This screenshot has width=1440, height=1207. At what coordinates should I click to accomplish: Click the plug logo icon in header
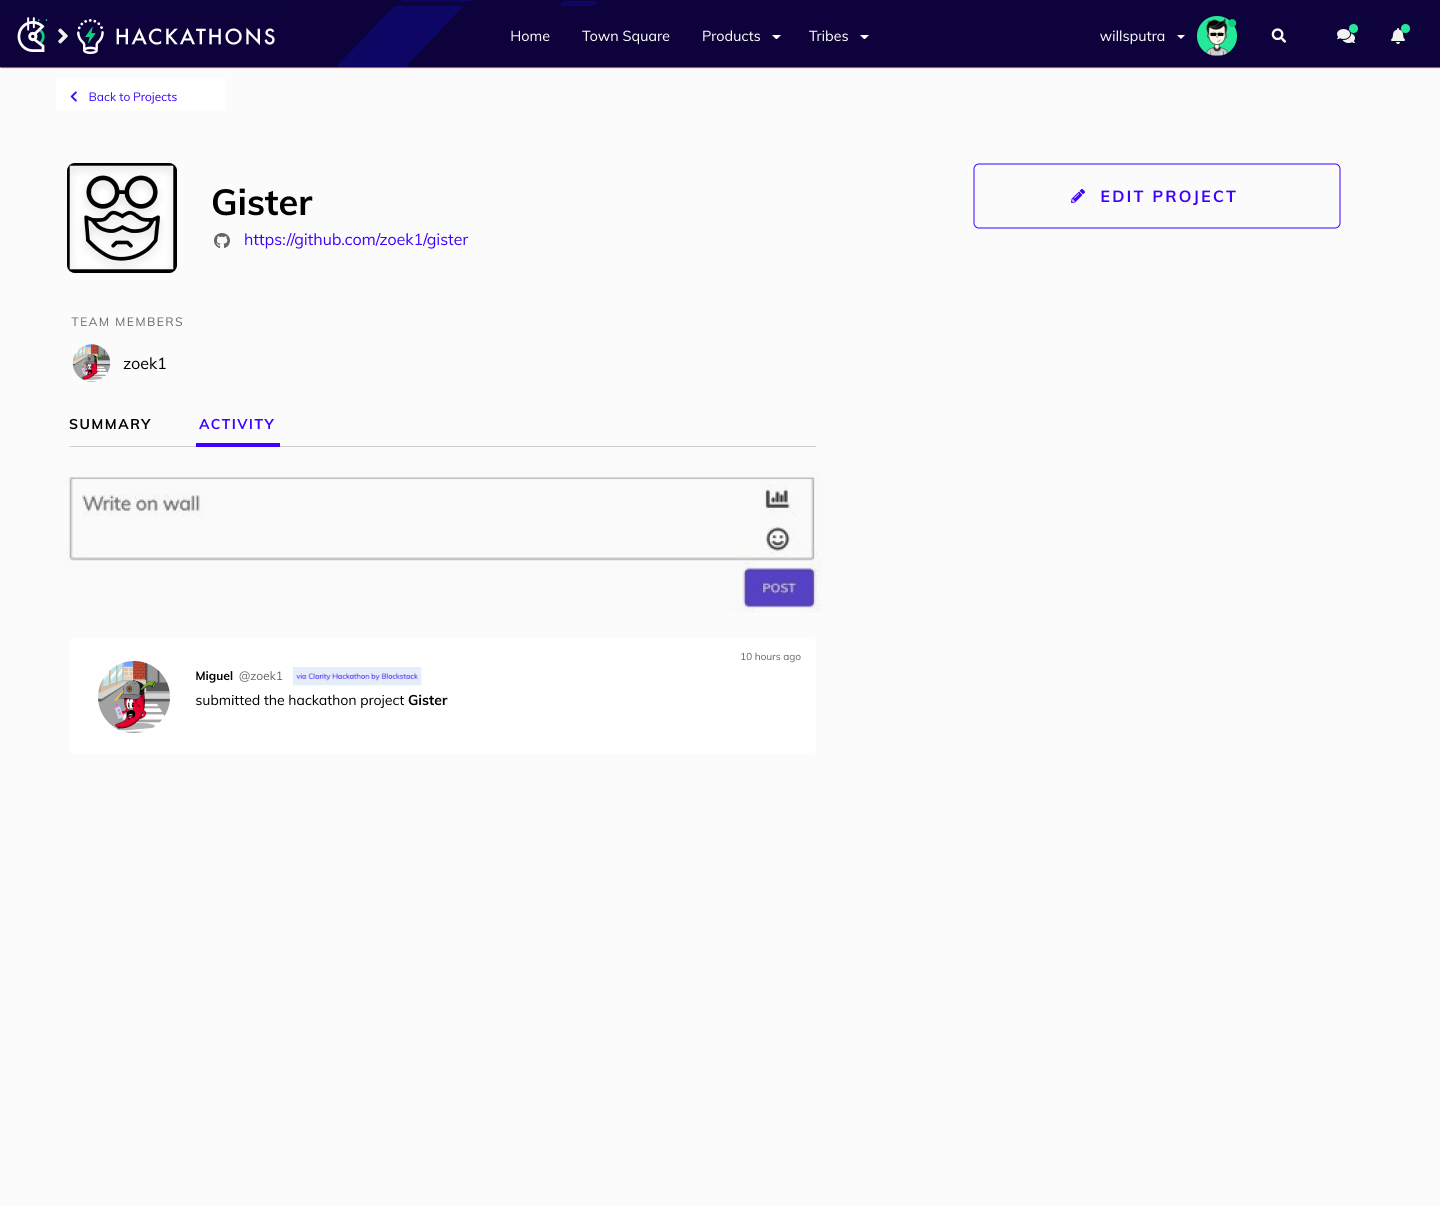[32, 36]
